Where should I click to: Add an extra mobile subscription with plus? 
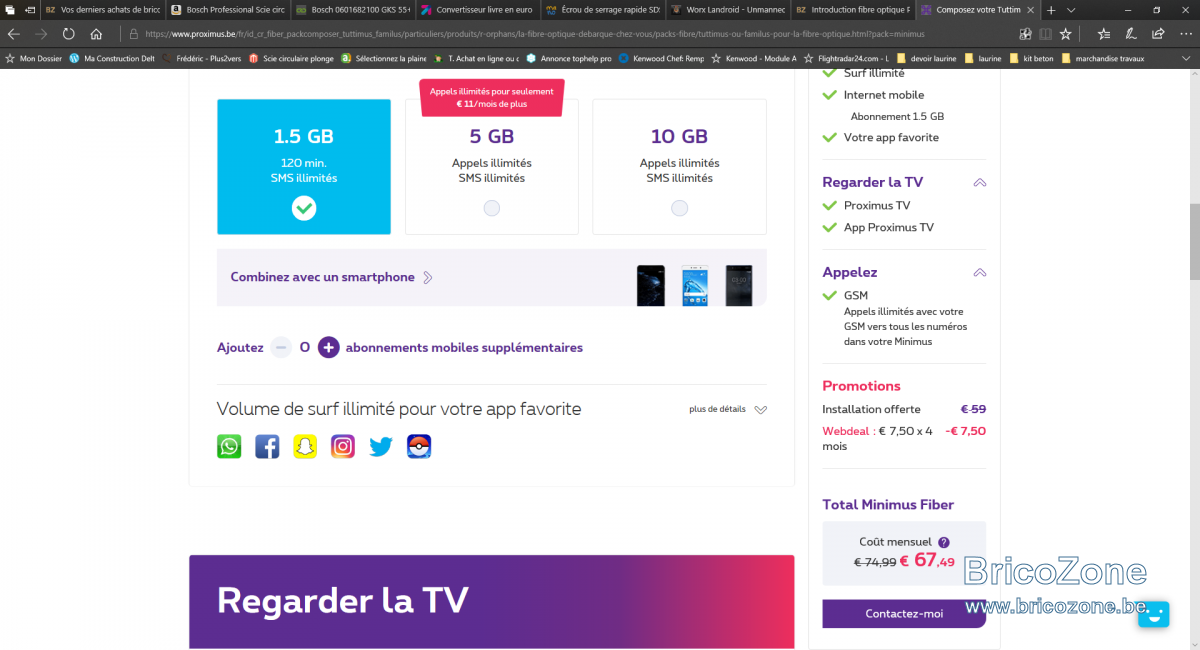point(329,348)
